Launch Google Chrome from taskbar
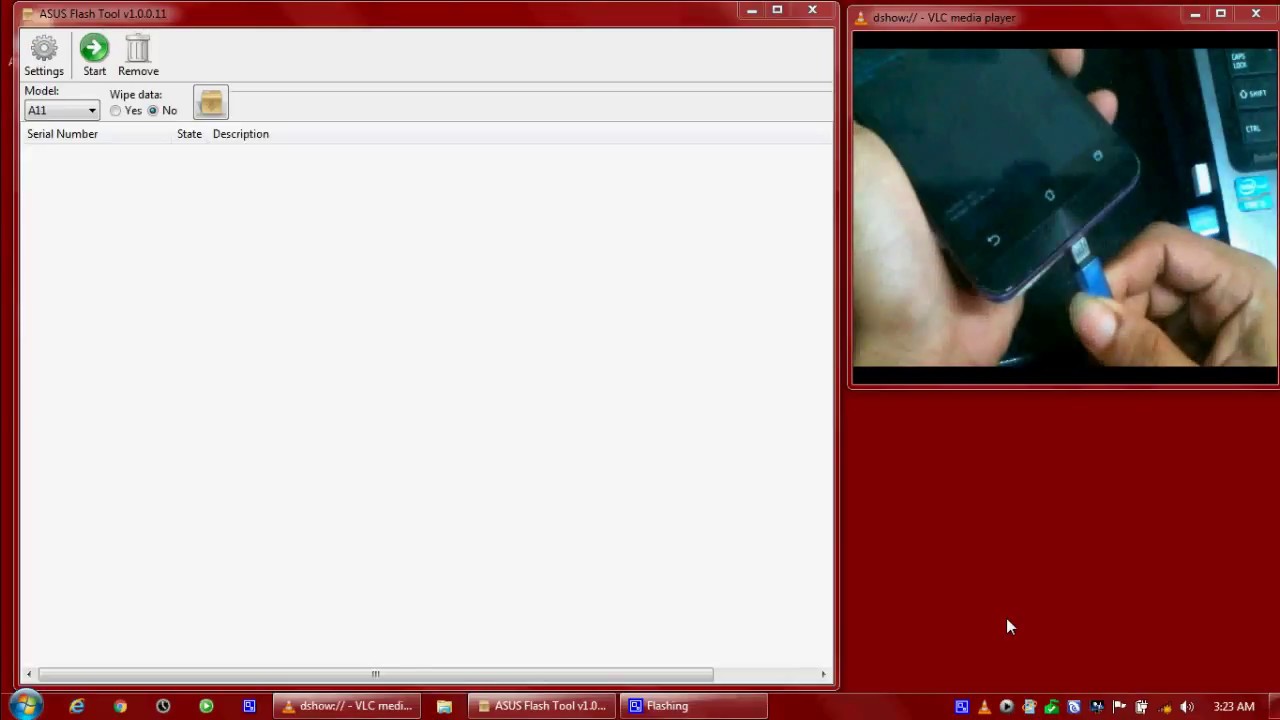The image size is (1280, 720). tap(120, 706)
